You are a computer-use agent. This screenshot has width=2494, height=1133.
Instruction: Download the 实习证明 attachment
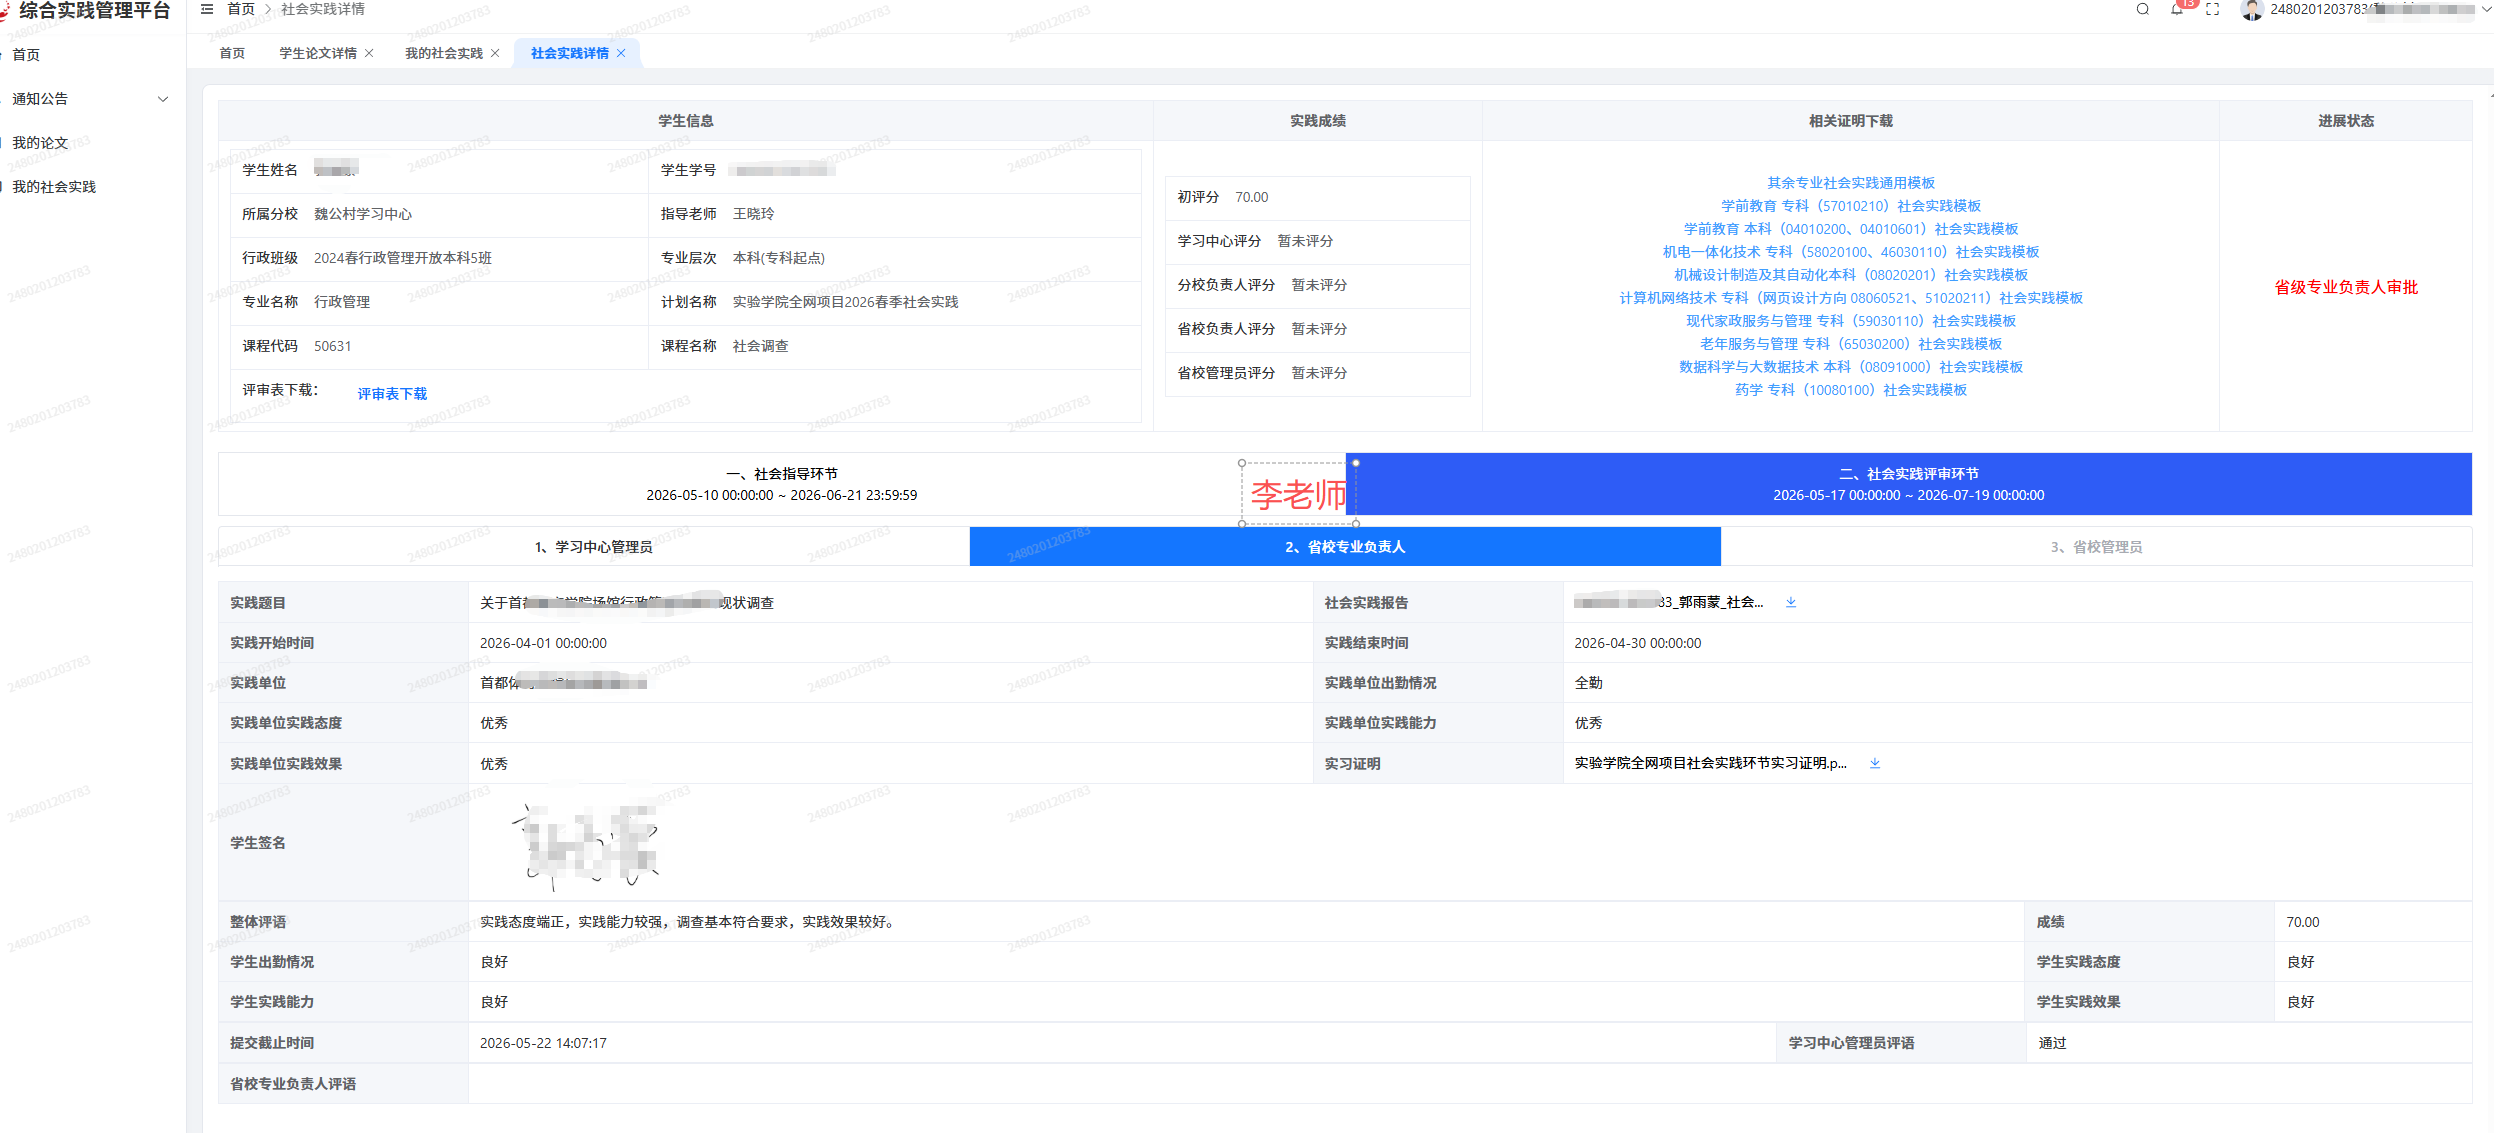[1875, 763]
